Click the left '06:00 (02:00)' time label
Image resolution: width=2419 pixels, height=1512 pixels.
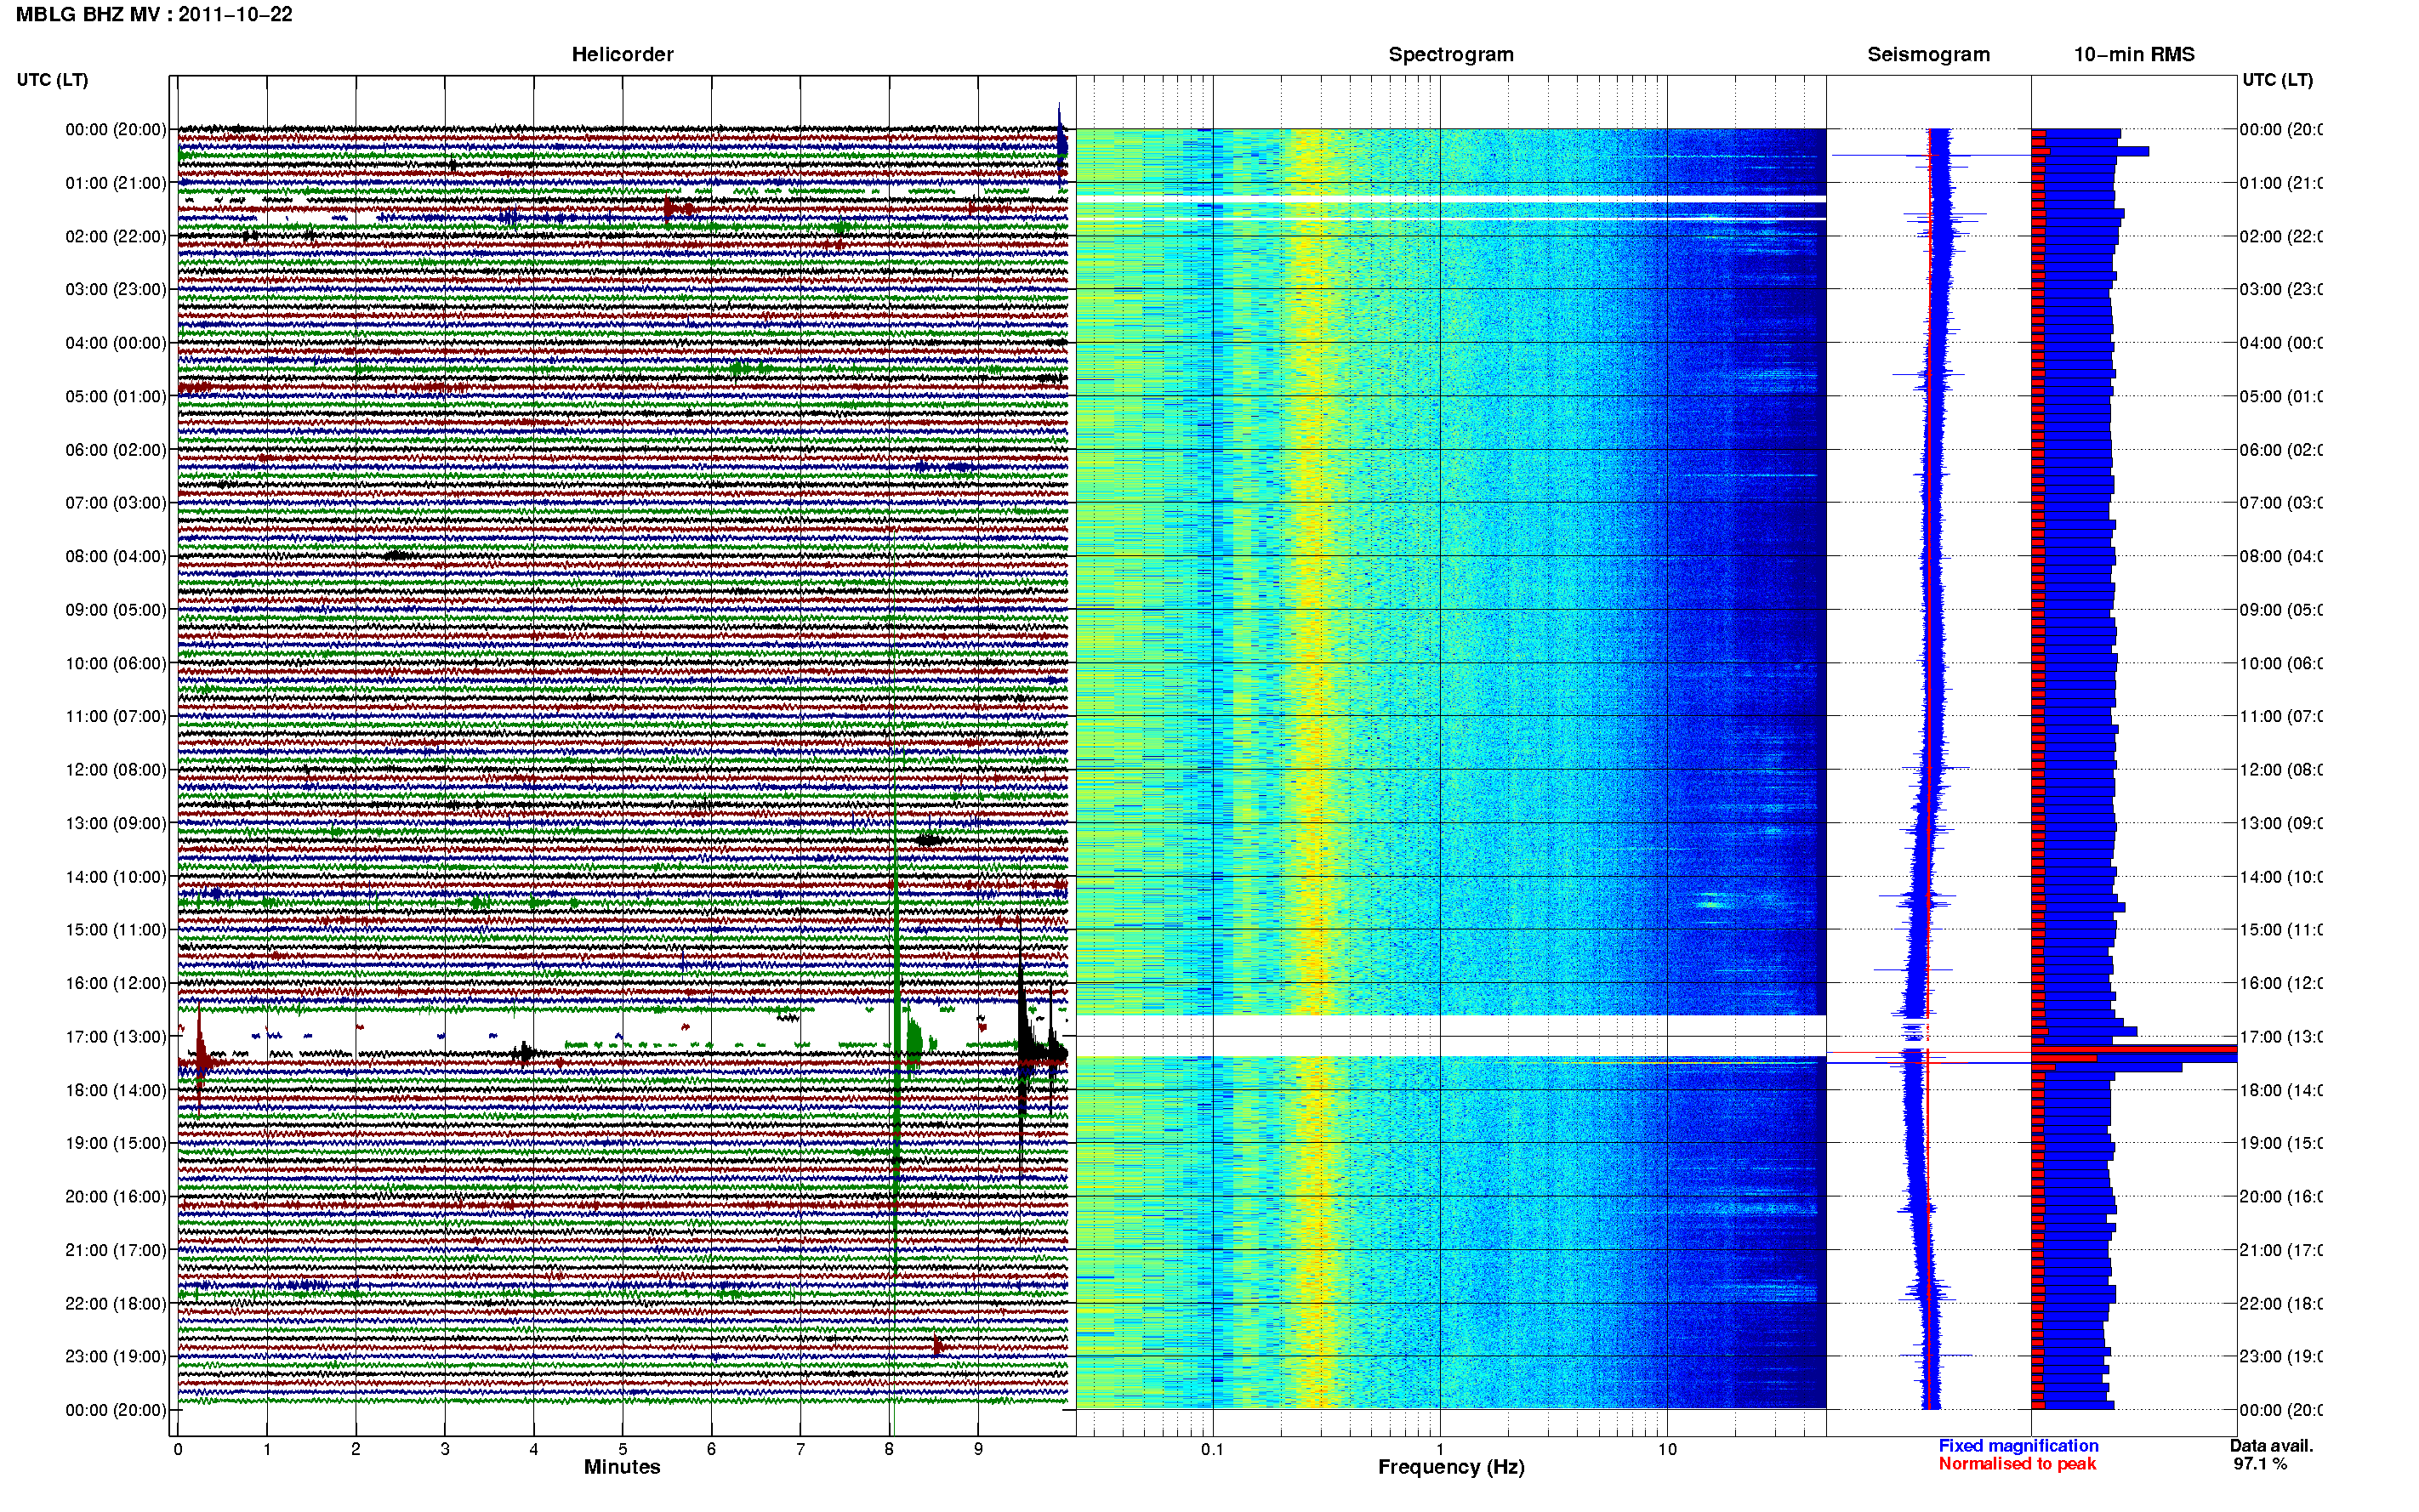click(116, 450)
